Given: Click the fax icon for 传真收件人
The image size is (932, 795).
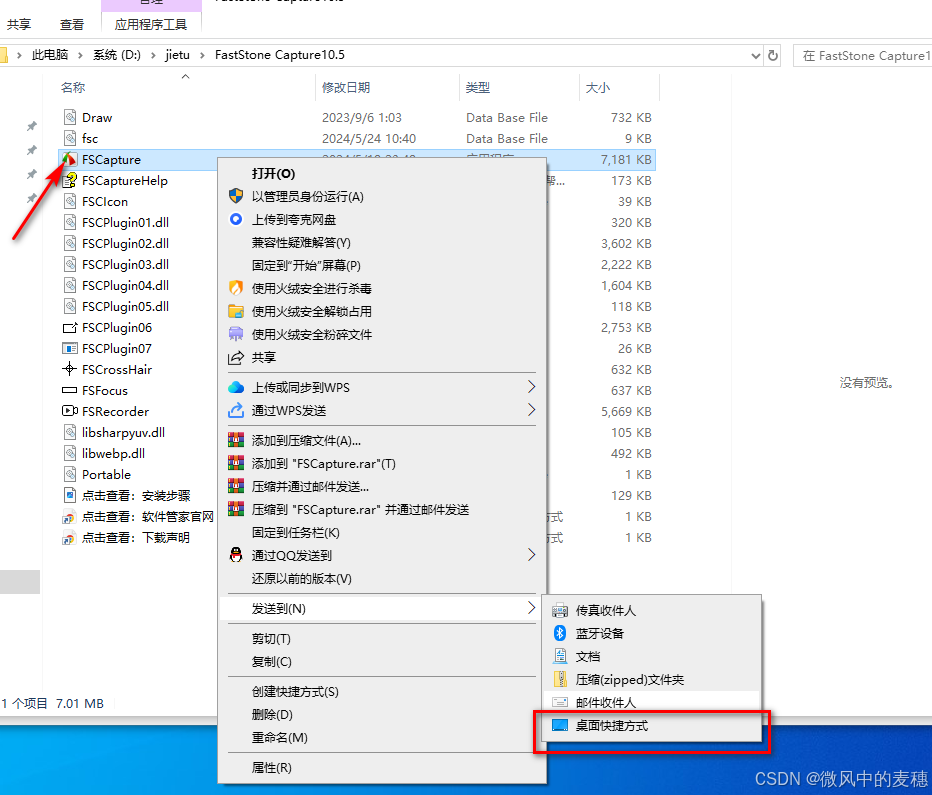Looking at the screenshot, I should 560,610.
